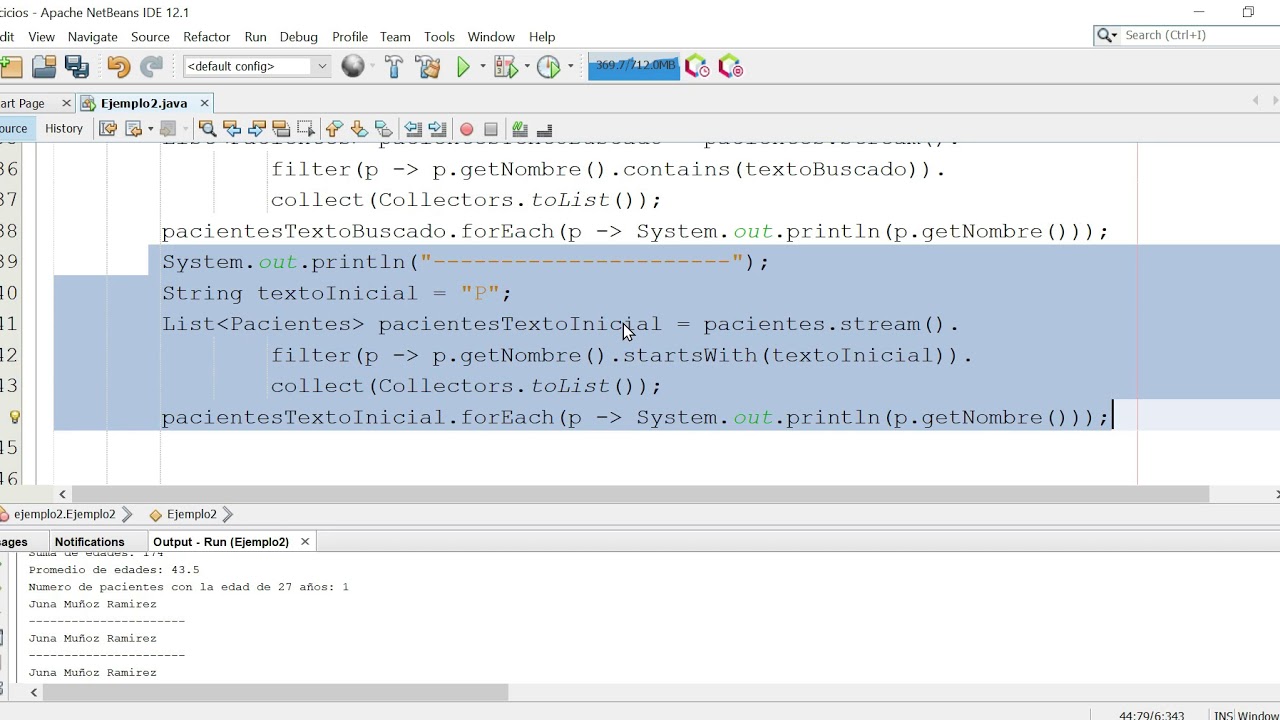Click the Find Selection magnifier icon
The width and height of the screenshot is (1280, 720).
click(x=207, y=129)
